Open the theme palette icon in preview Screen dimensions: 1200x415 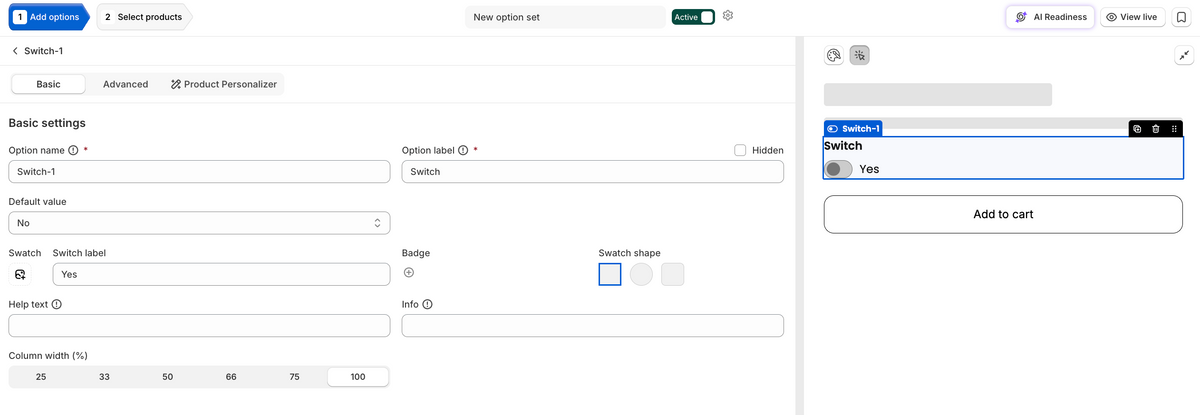[834, 56]
